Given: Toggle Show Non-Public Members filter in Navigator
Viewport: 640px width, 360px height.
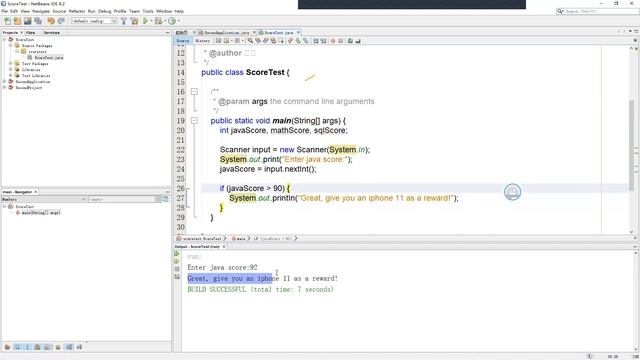Looking at the screenshot, I should pyautogui.click(x=38, y=347).
